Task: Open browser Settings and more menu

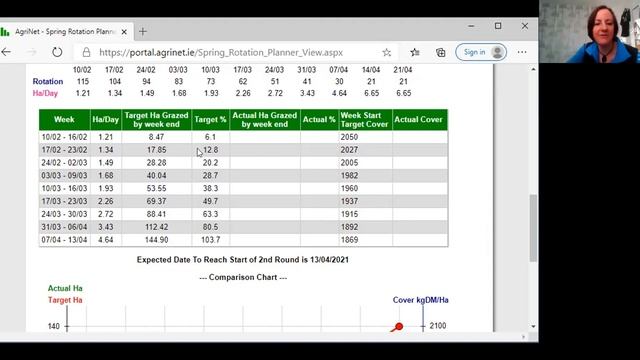Action: click(522, 52)
